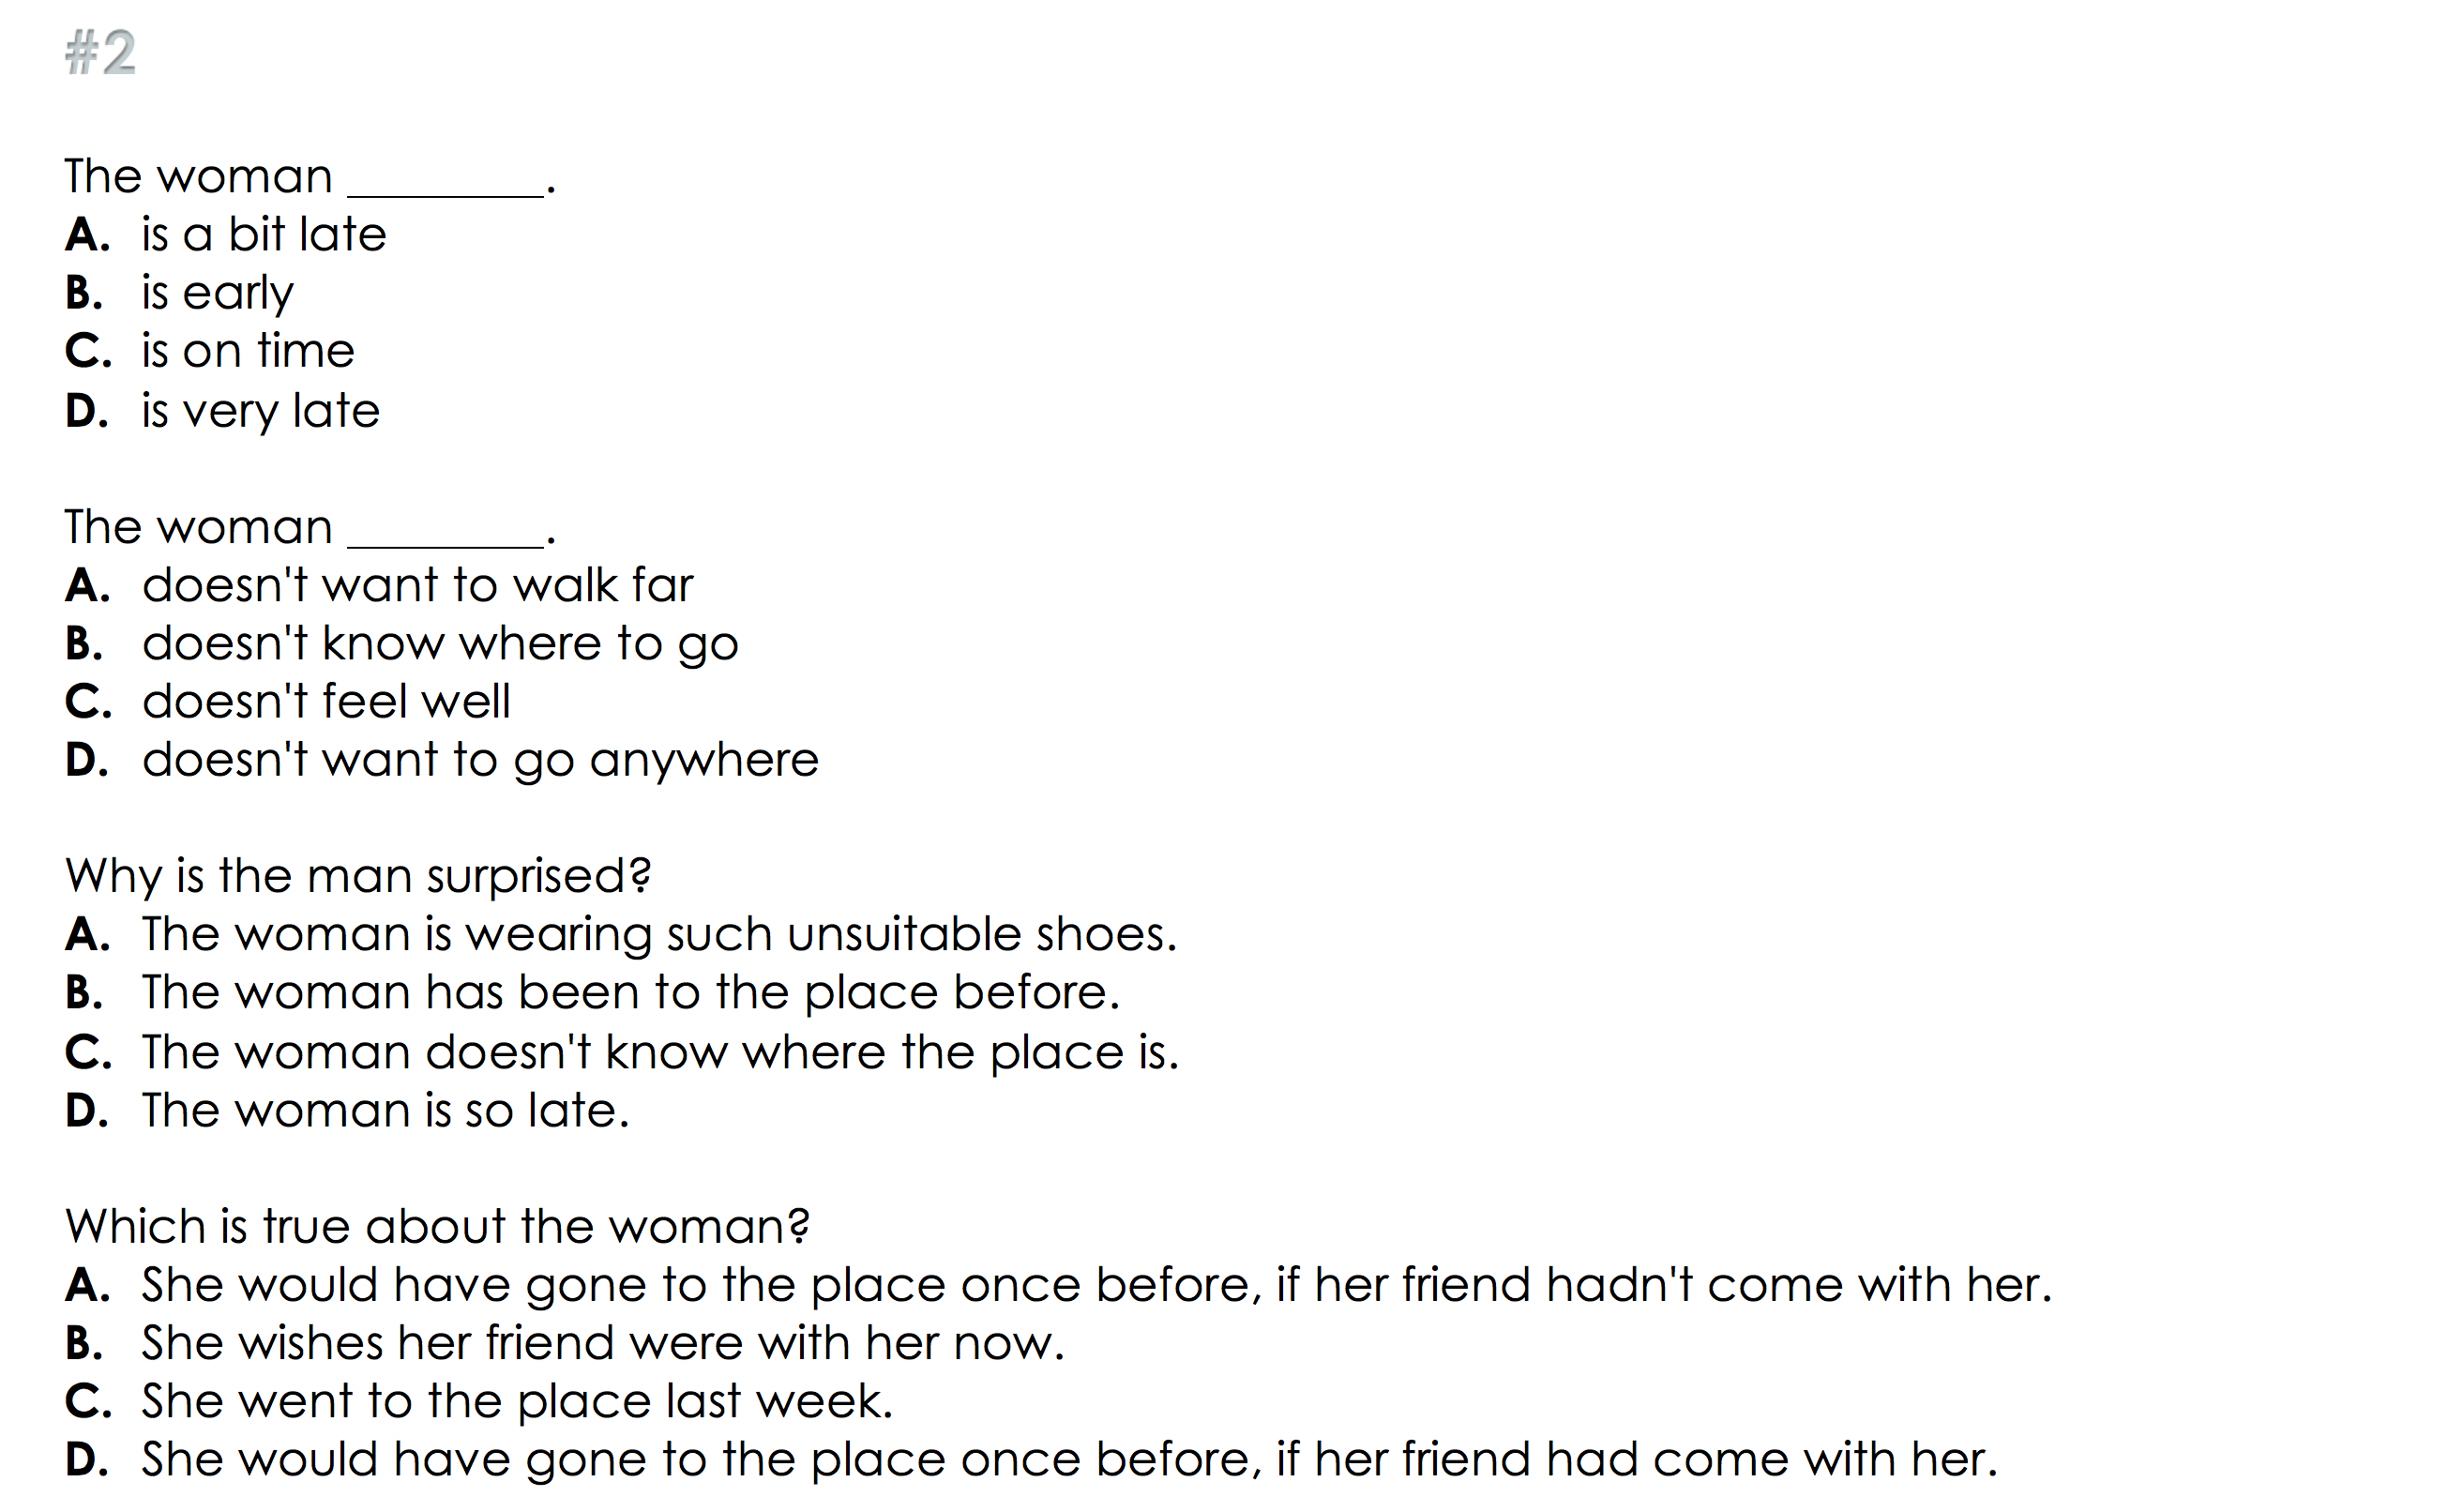The width and height of the screenshot is (2463, 1512).
Task: Choose the answer ending "friend had come with her."
Action: click(1068, 1460)
